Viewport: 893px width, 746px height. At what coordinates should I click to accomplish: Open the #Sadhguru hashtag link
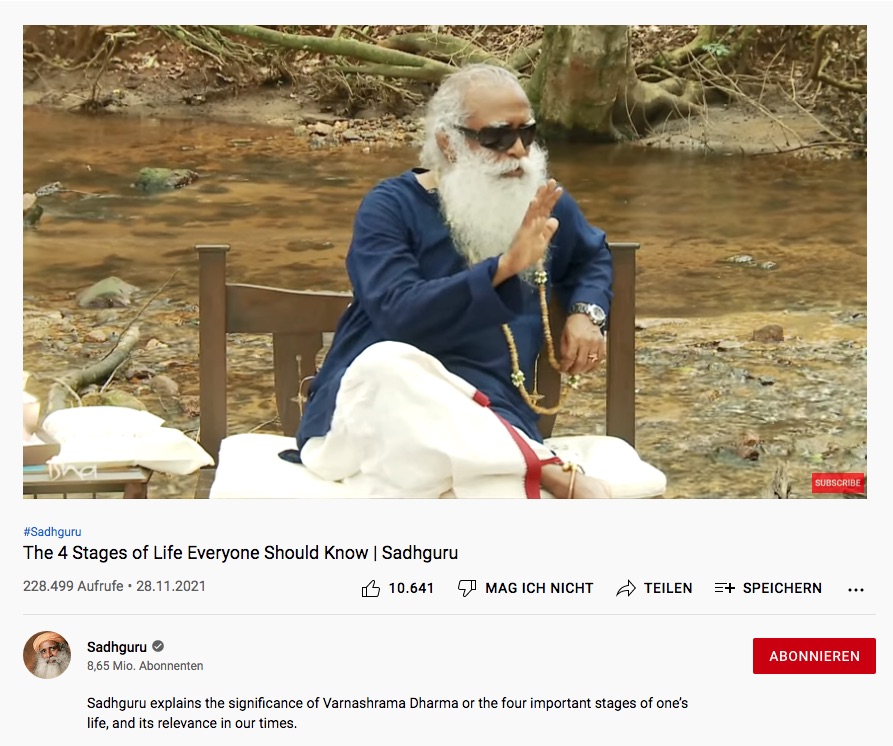[x=52, y=532]
